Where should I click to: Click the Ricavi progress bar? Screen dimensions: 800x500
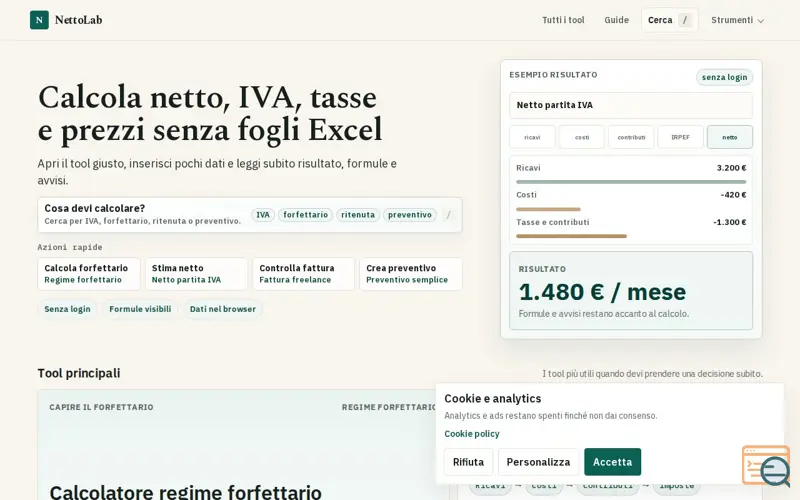pos(631,182)
